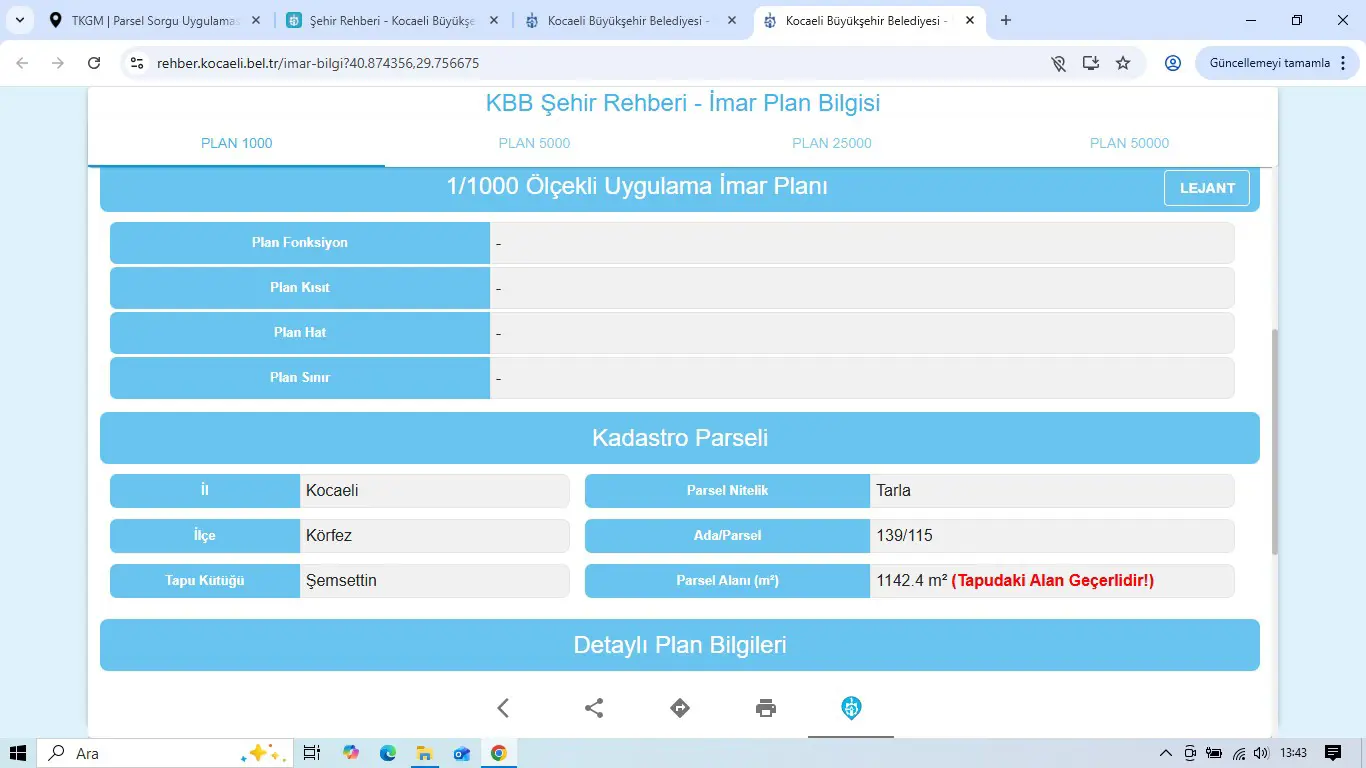Screen dimensions: 1366x768
Task: Click the Kocaeli municipality logo icon at bottom
Action: pos(851,708)
